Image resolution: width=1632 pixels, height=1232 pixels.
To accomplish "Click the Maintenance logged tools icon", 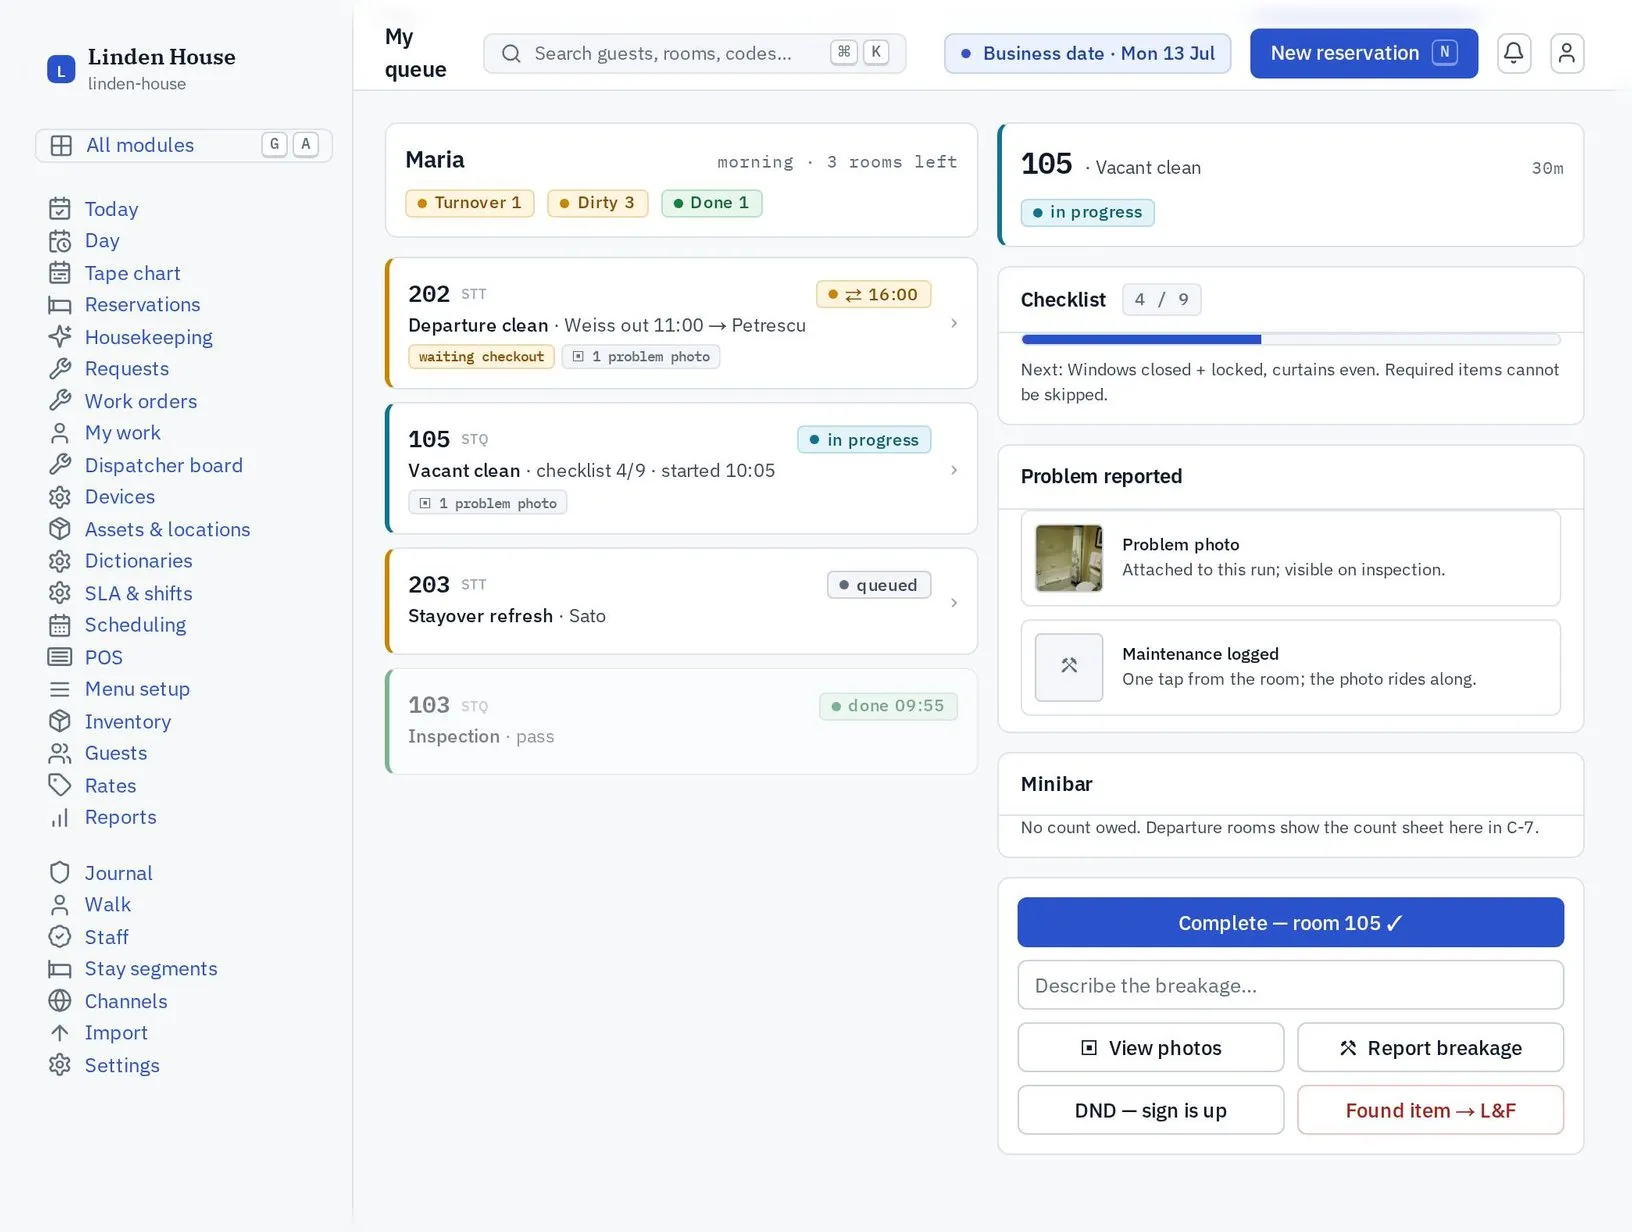I will 1069,667.
